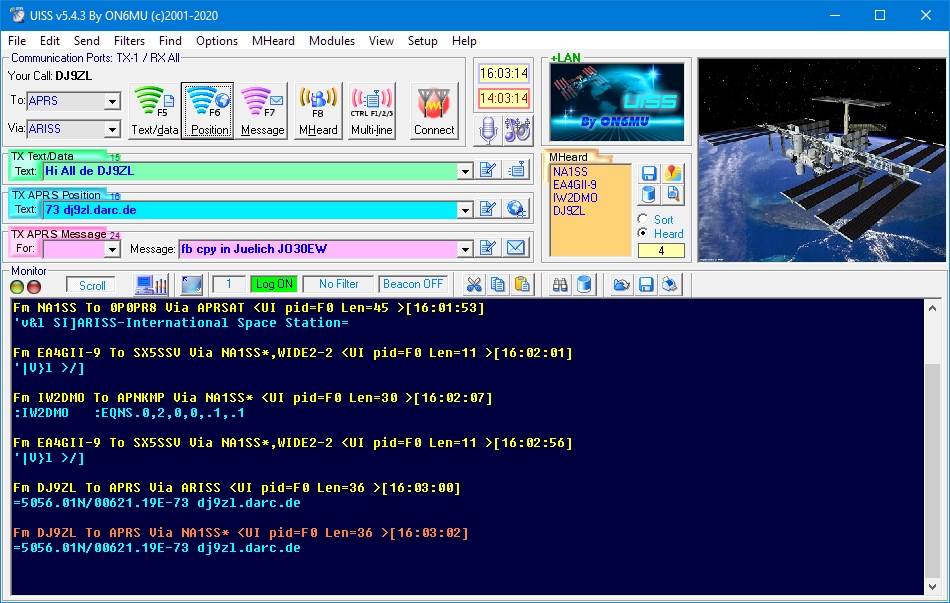Open the audio mixer music-note icon
The image size is (950, 603).
click(517, 130)
